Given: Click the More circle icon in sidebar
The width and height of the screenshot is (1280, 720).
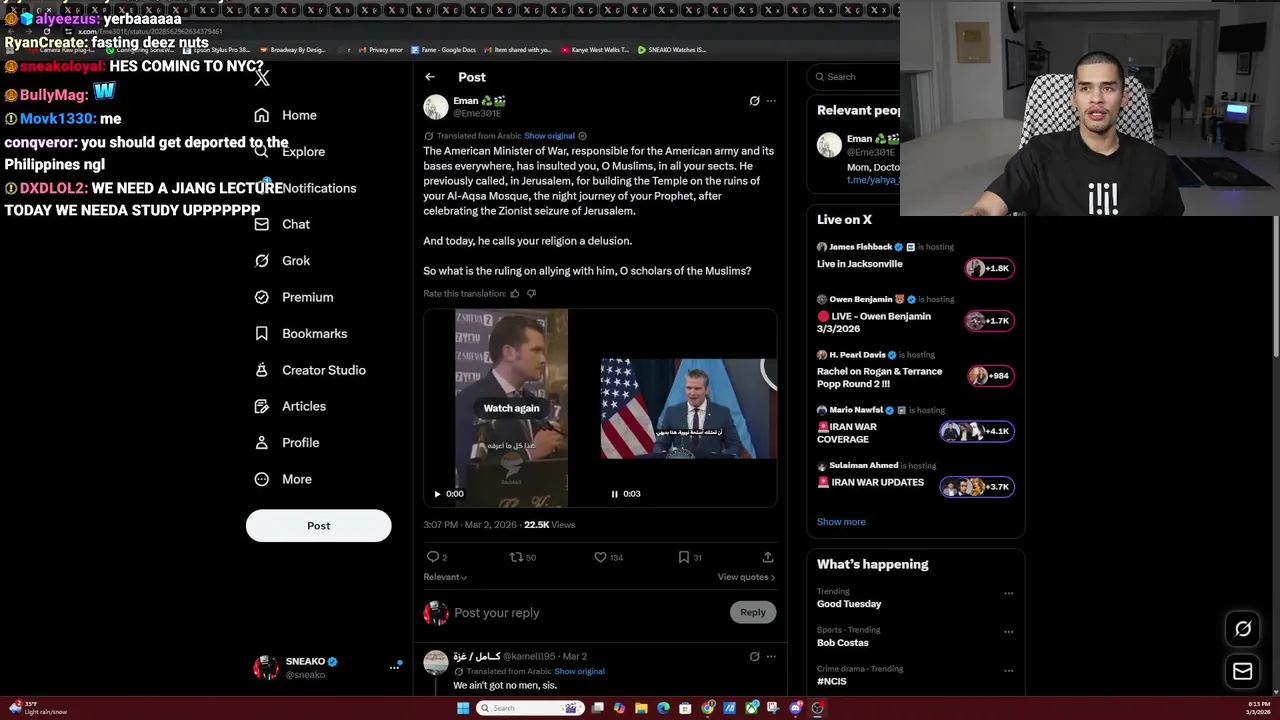Looking at the screenshot, I should point(262,479).
